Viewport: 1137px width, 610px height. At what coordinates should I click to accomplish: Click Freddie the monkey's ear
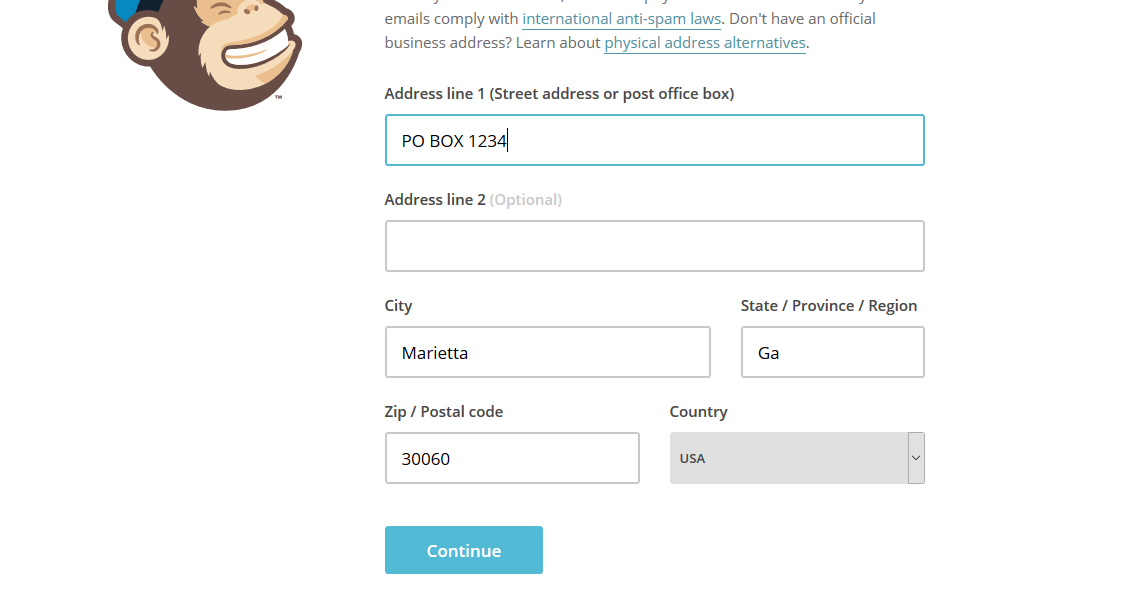tap(146, 38)
